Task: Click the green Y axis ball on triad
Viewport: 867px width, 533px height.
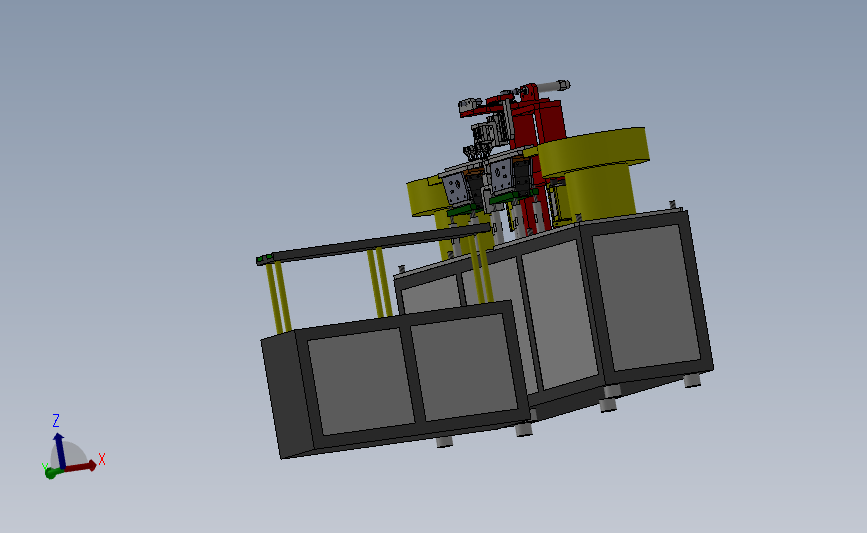Action: [51, 473]
